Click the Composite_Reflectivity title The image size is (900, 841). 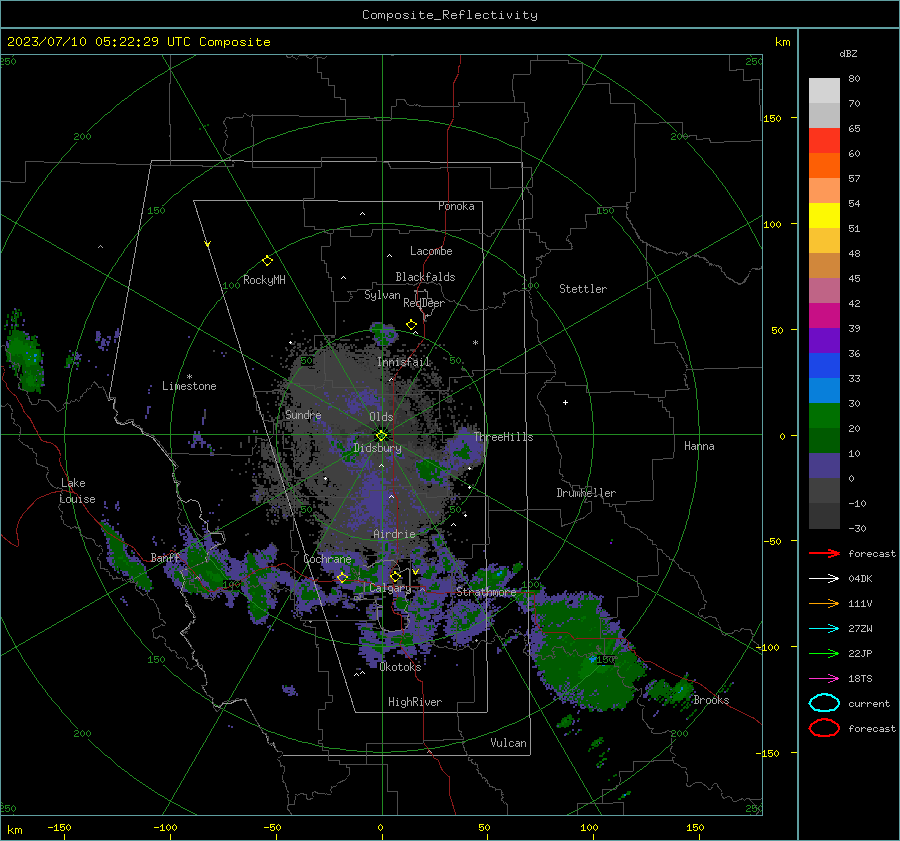point(450,15)
